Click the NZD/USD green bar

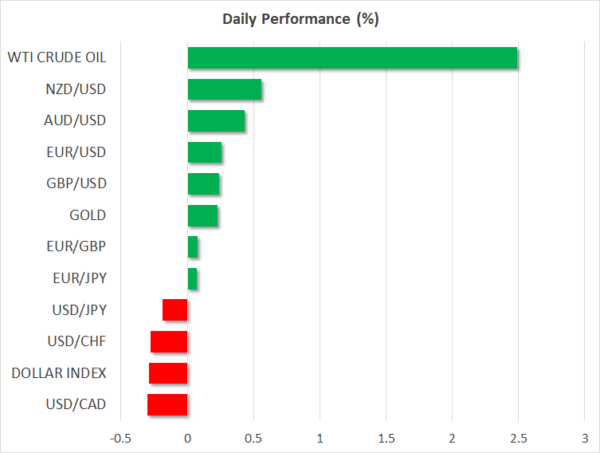click(x=225, y=90)
